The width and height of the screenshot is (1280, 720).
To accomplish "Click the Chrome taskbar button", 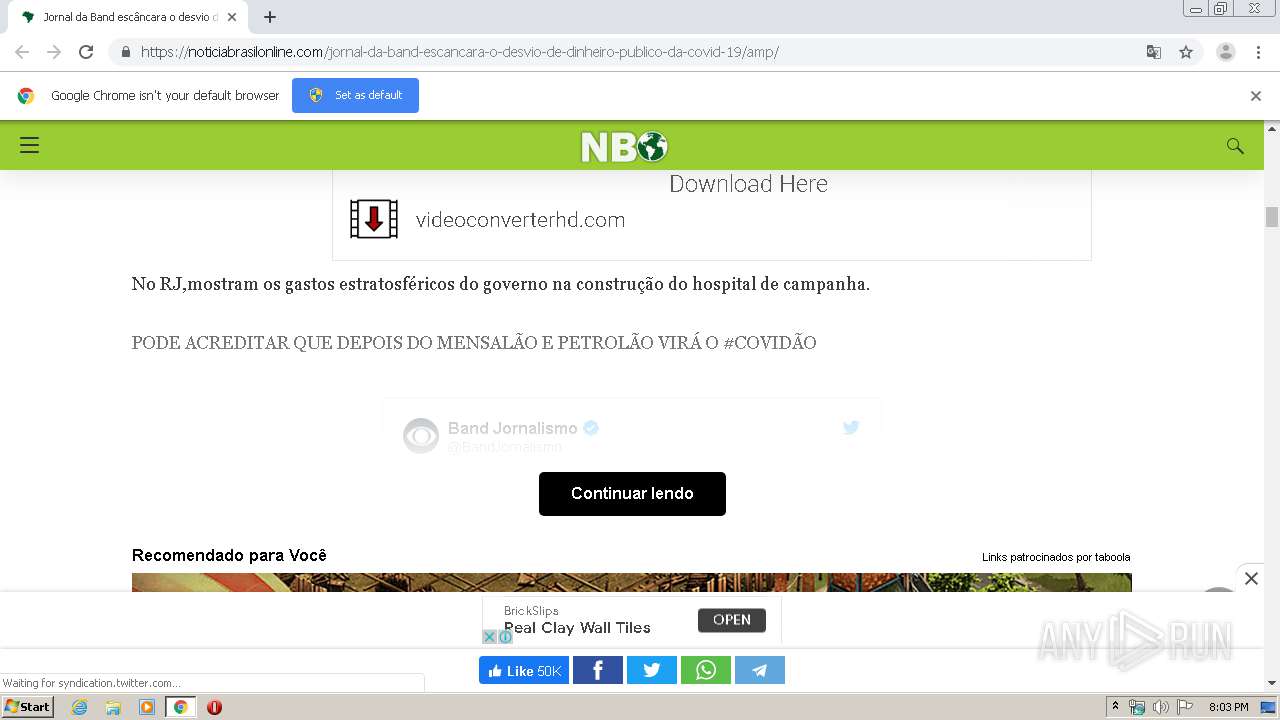I will coord(181,707).
